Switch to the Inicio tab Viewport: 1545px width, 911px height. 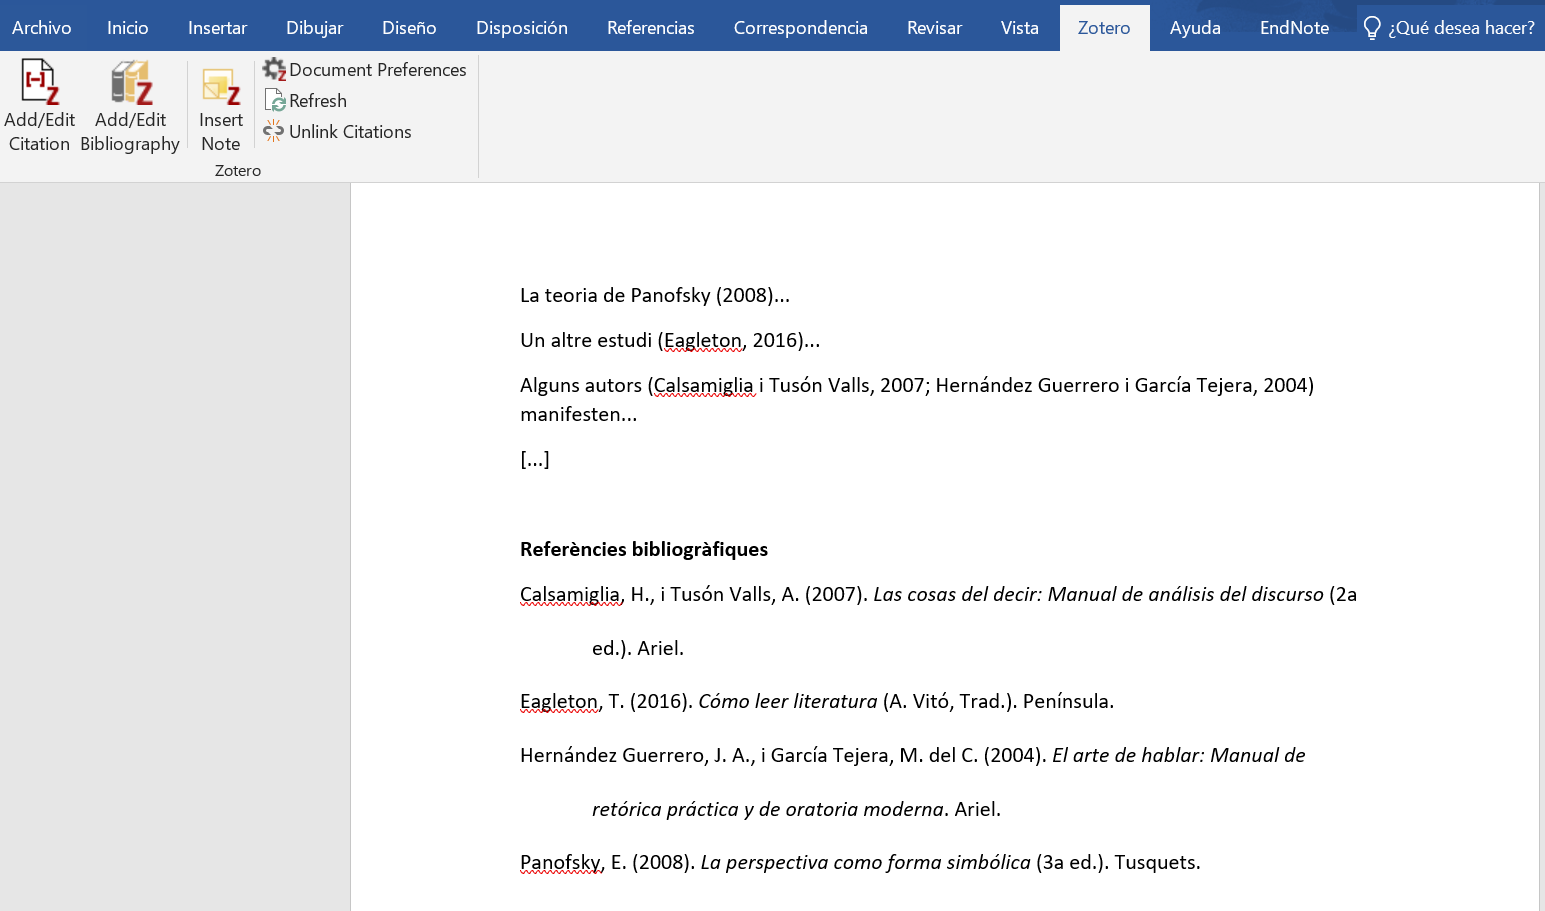[128, 28]
